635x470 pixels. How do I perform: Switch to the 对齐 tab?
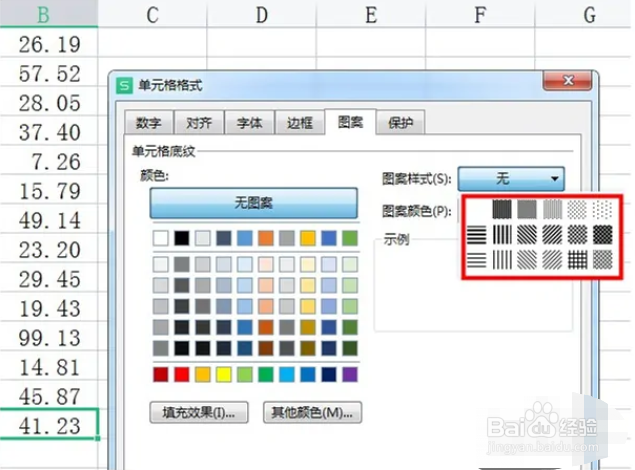click(199, 122)
